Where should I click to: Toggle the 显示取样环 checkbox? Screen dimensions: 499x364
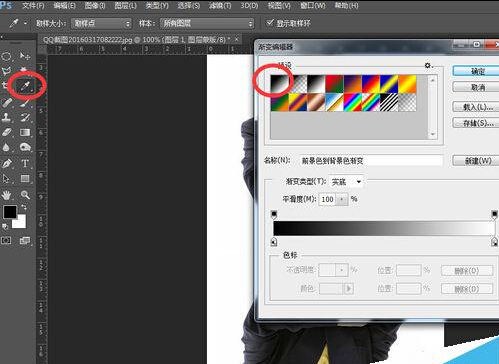[x=270, y=23]
